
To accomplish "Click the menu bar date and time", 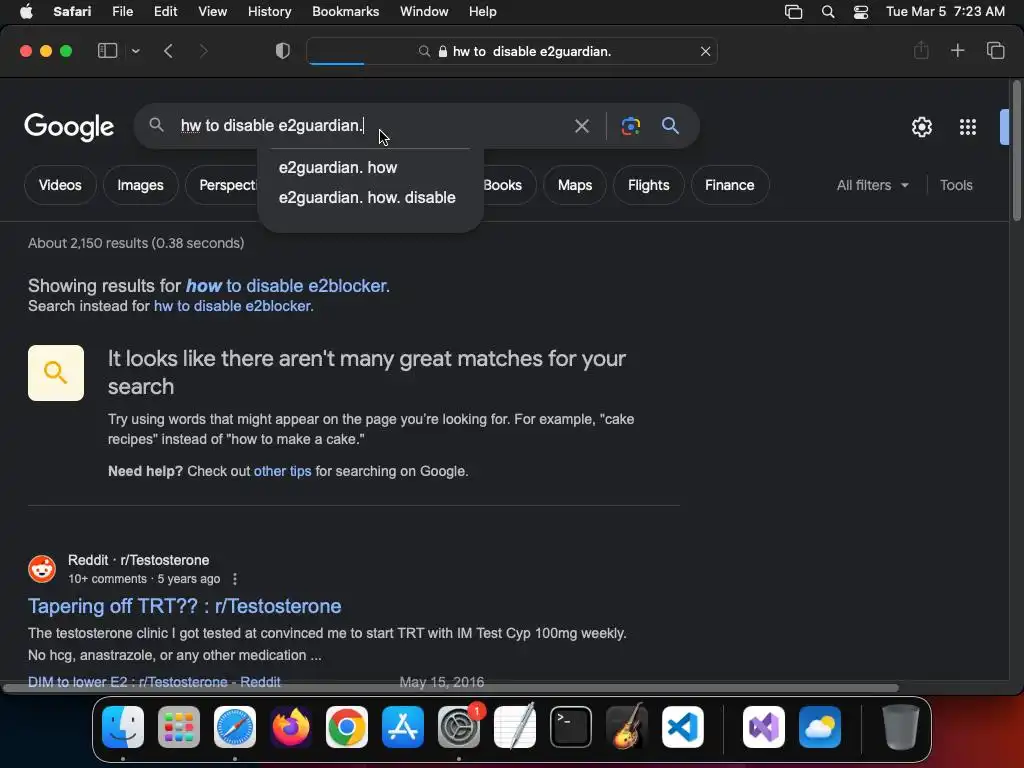I will tap(945, 12).
